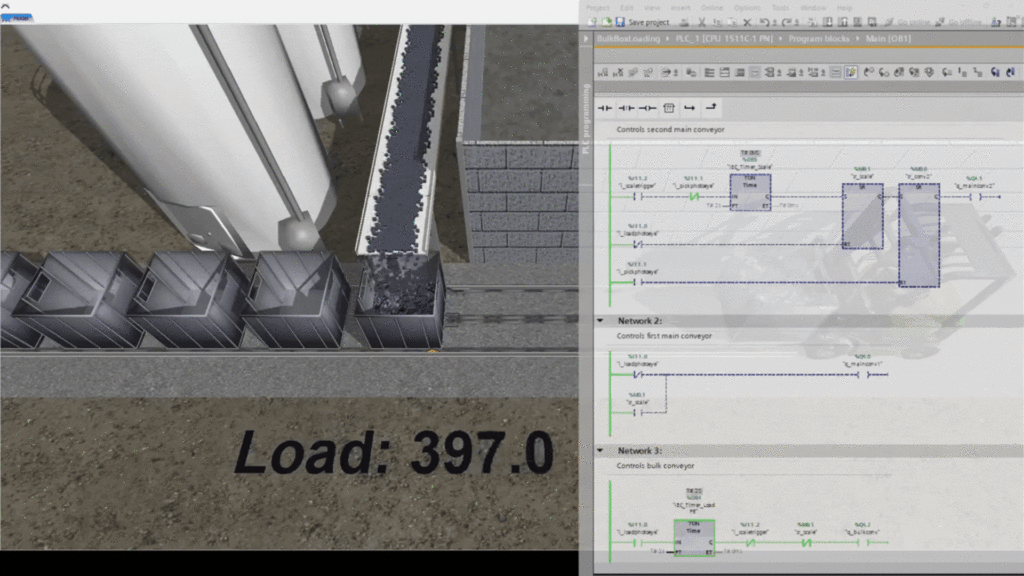The height and width of the screenshot is (576, 1024).
Task: Select the normally open contact in the favorites bar
Action: (606, 108)
